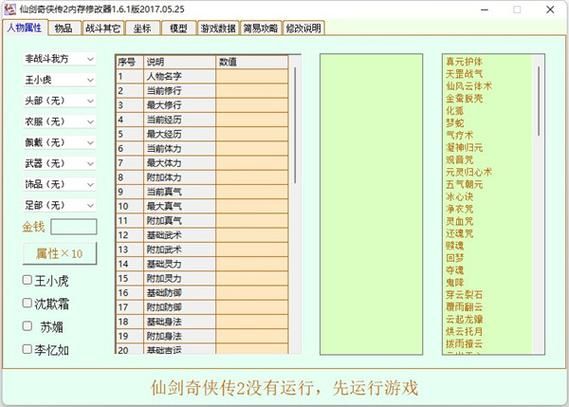View the 修改说明 tab
Screen dimensions: 569x407
click(x=303, y=28)
